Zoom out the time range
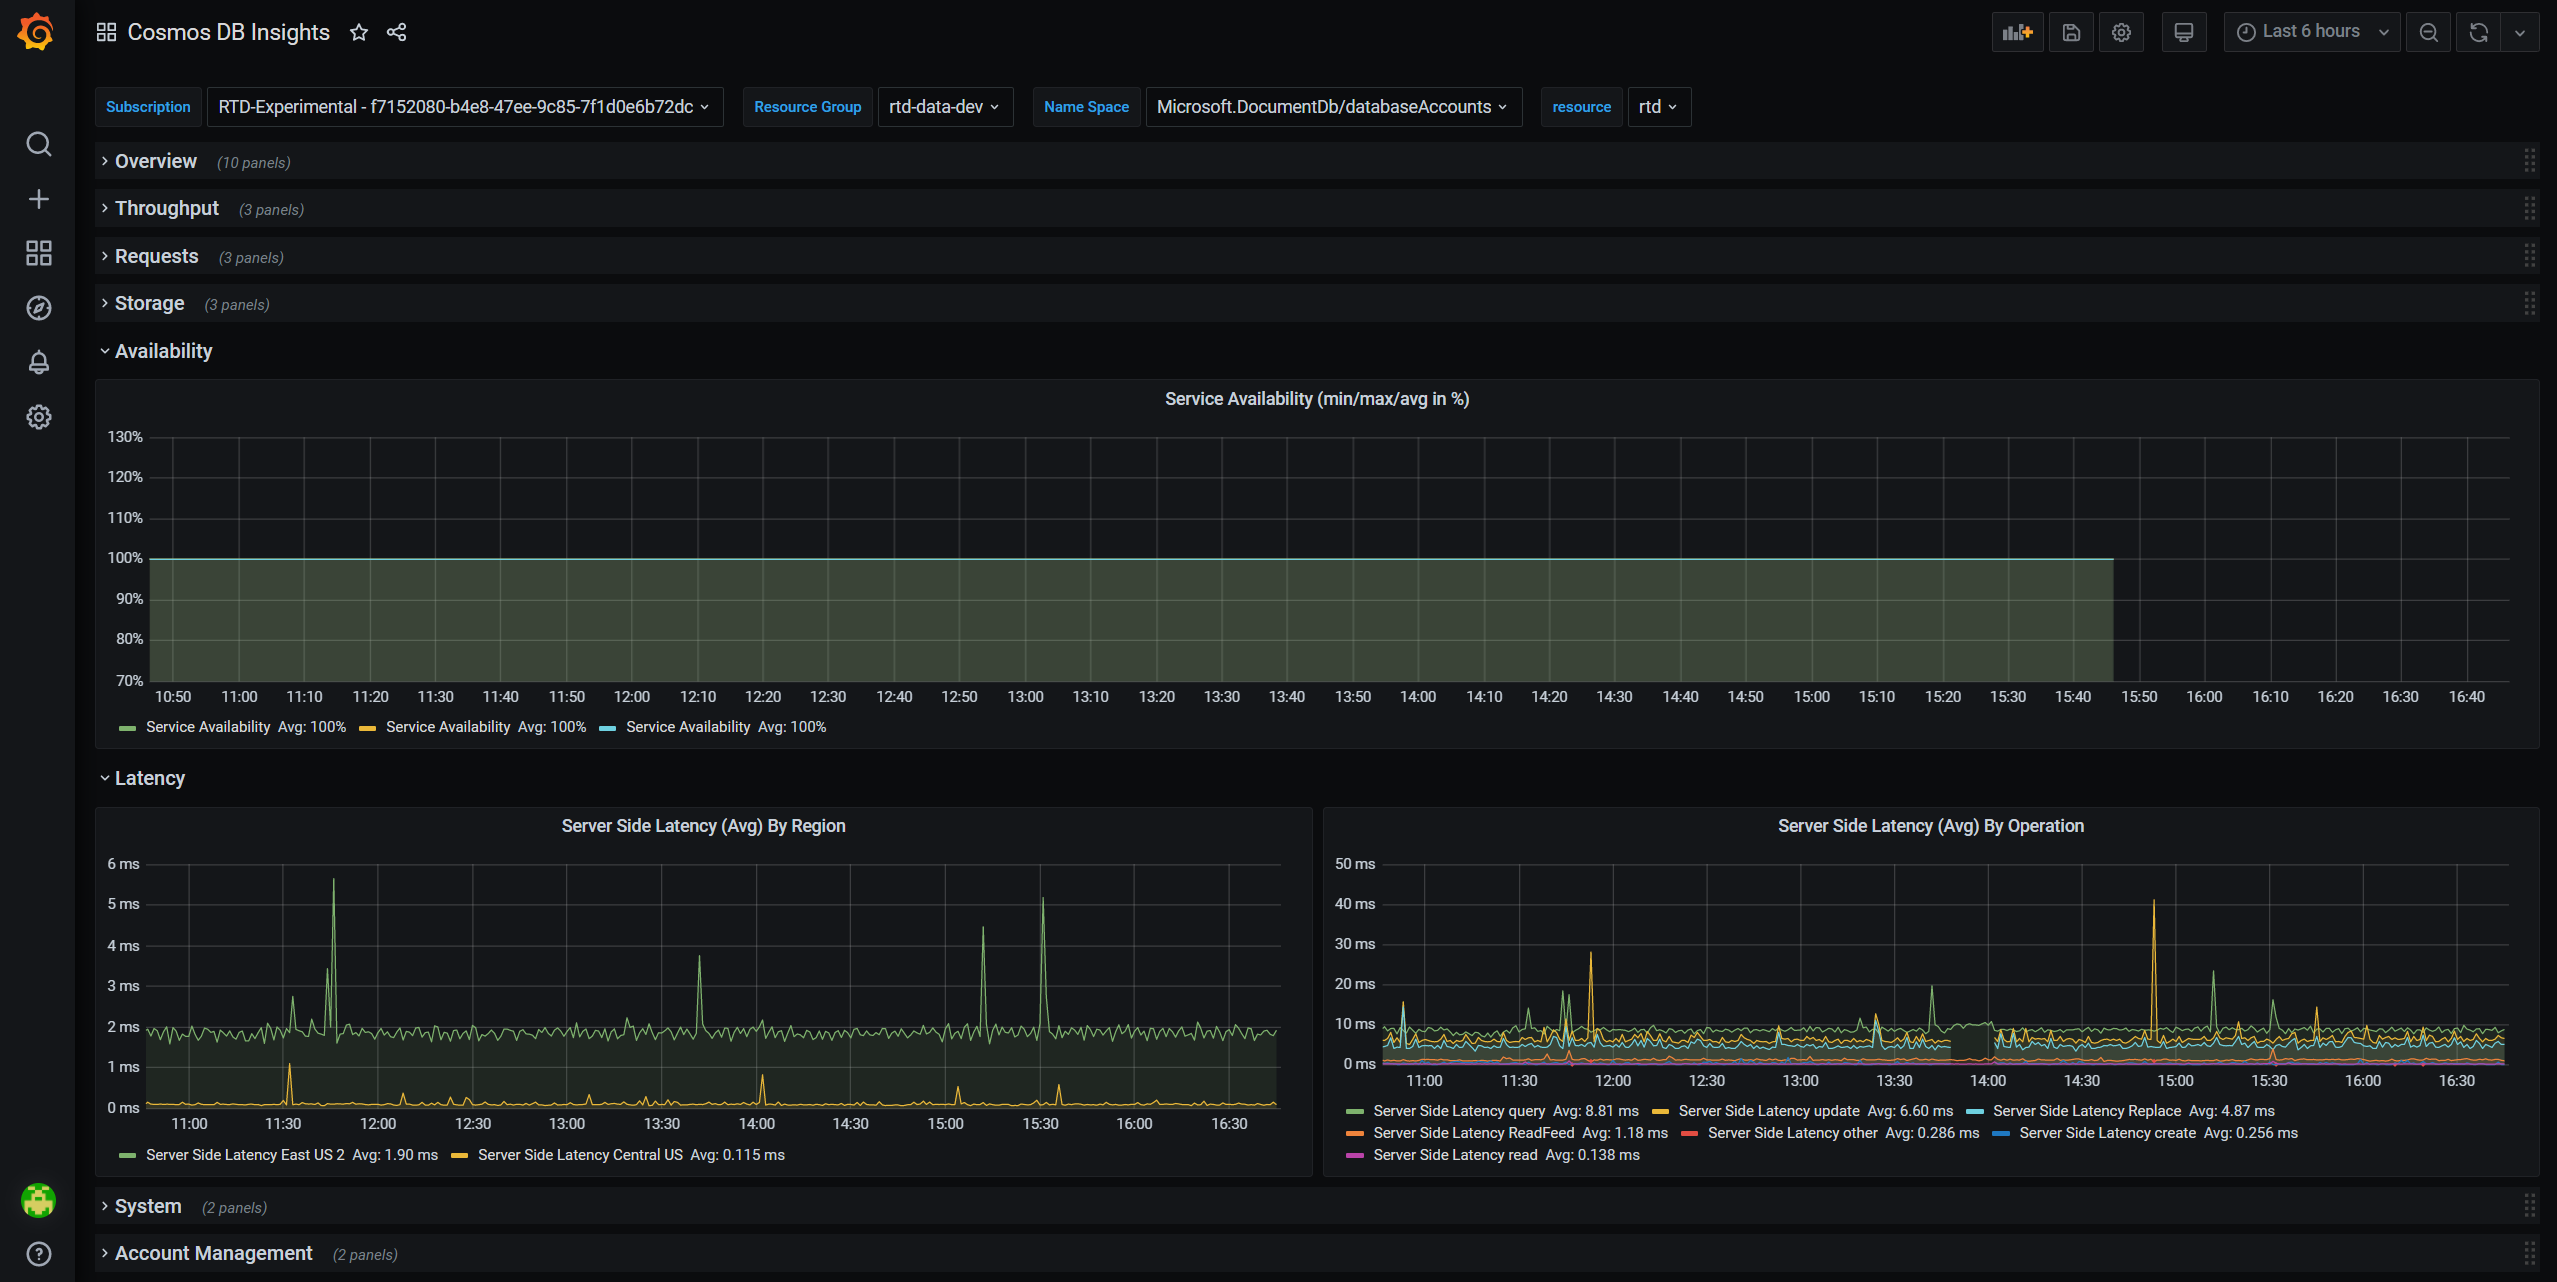This screenshot has height=1282, width=2557. click(x=2428, y=32)
